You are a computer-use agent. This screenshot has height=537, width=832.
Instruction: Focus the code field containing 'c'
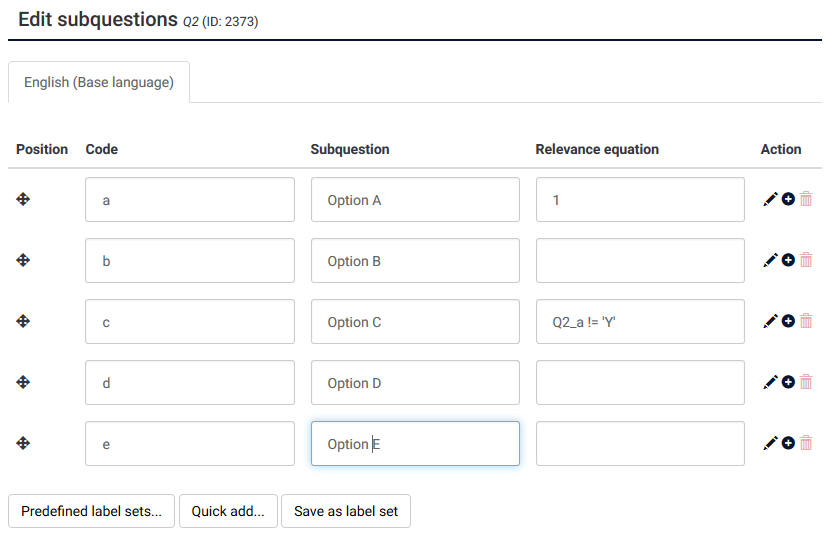[190, 322]
